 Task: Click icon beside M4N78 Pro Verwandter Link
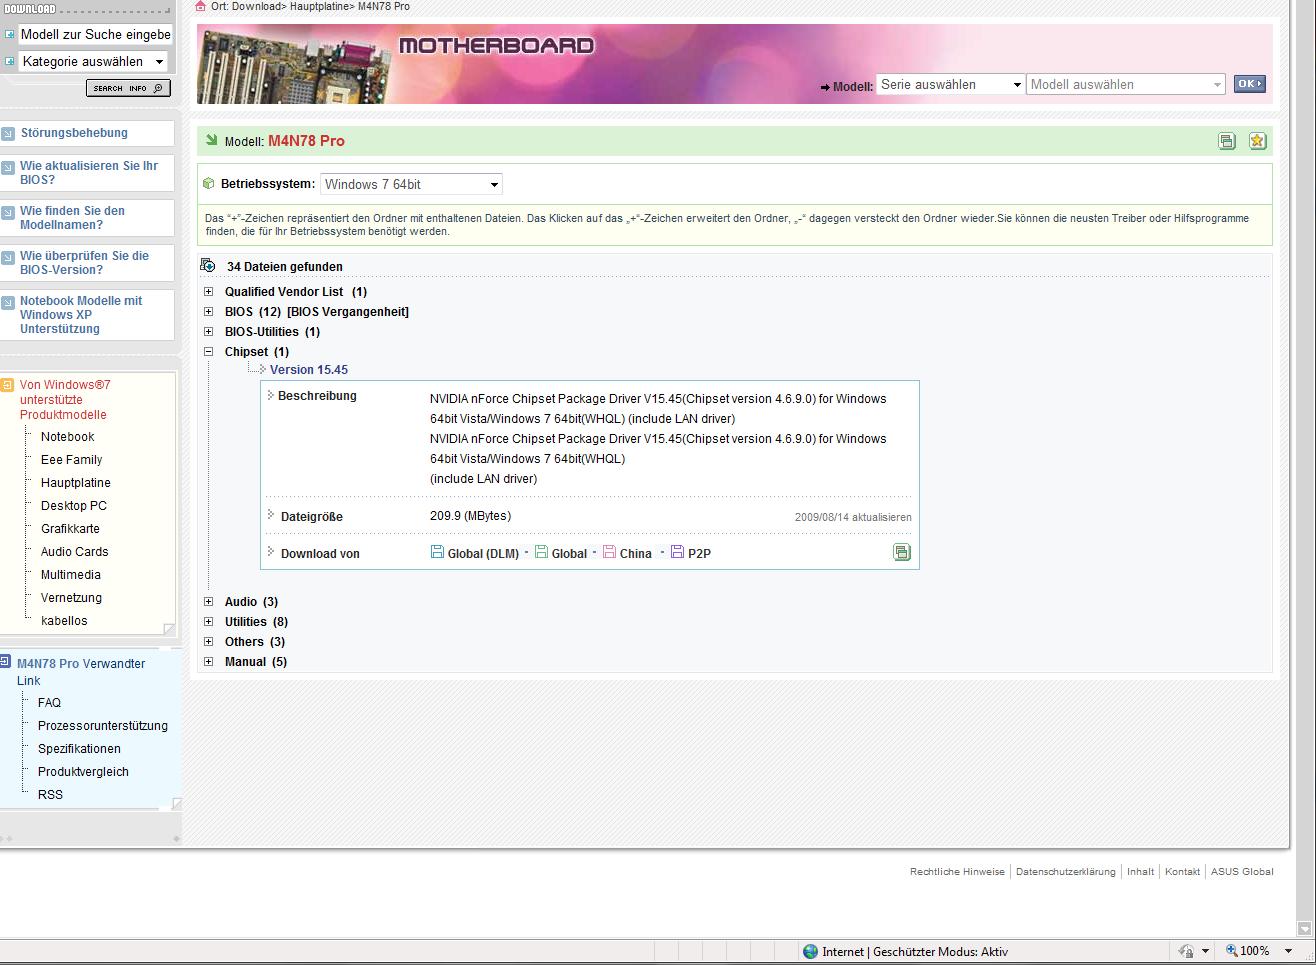tap(5, 662)
